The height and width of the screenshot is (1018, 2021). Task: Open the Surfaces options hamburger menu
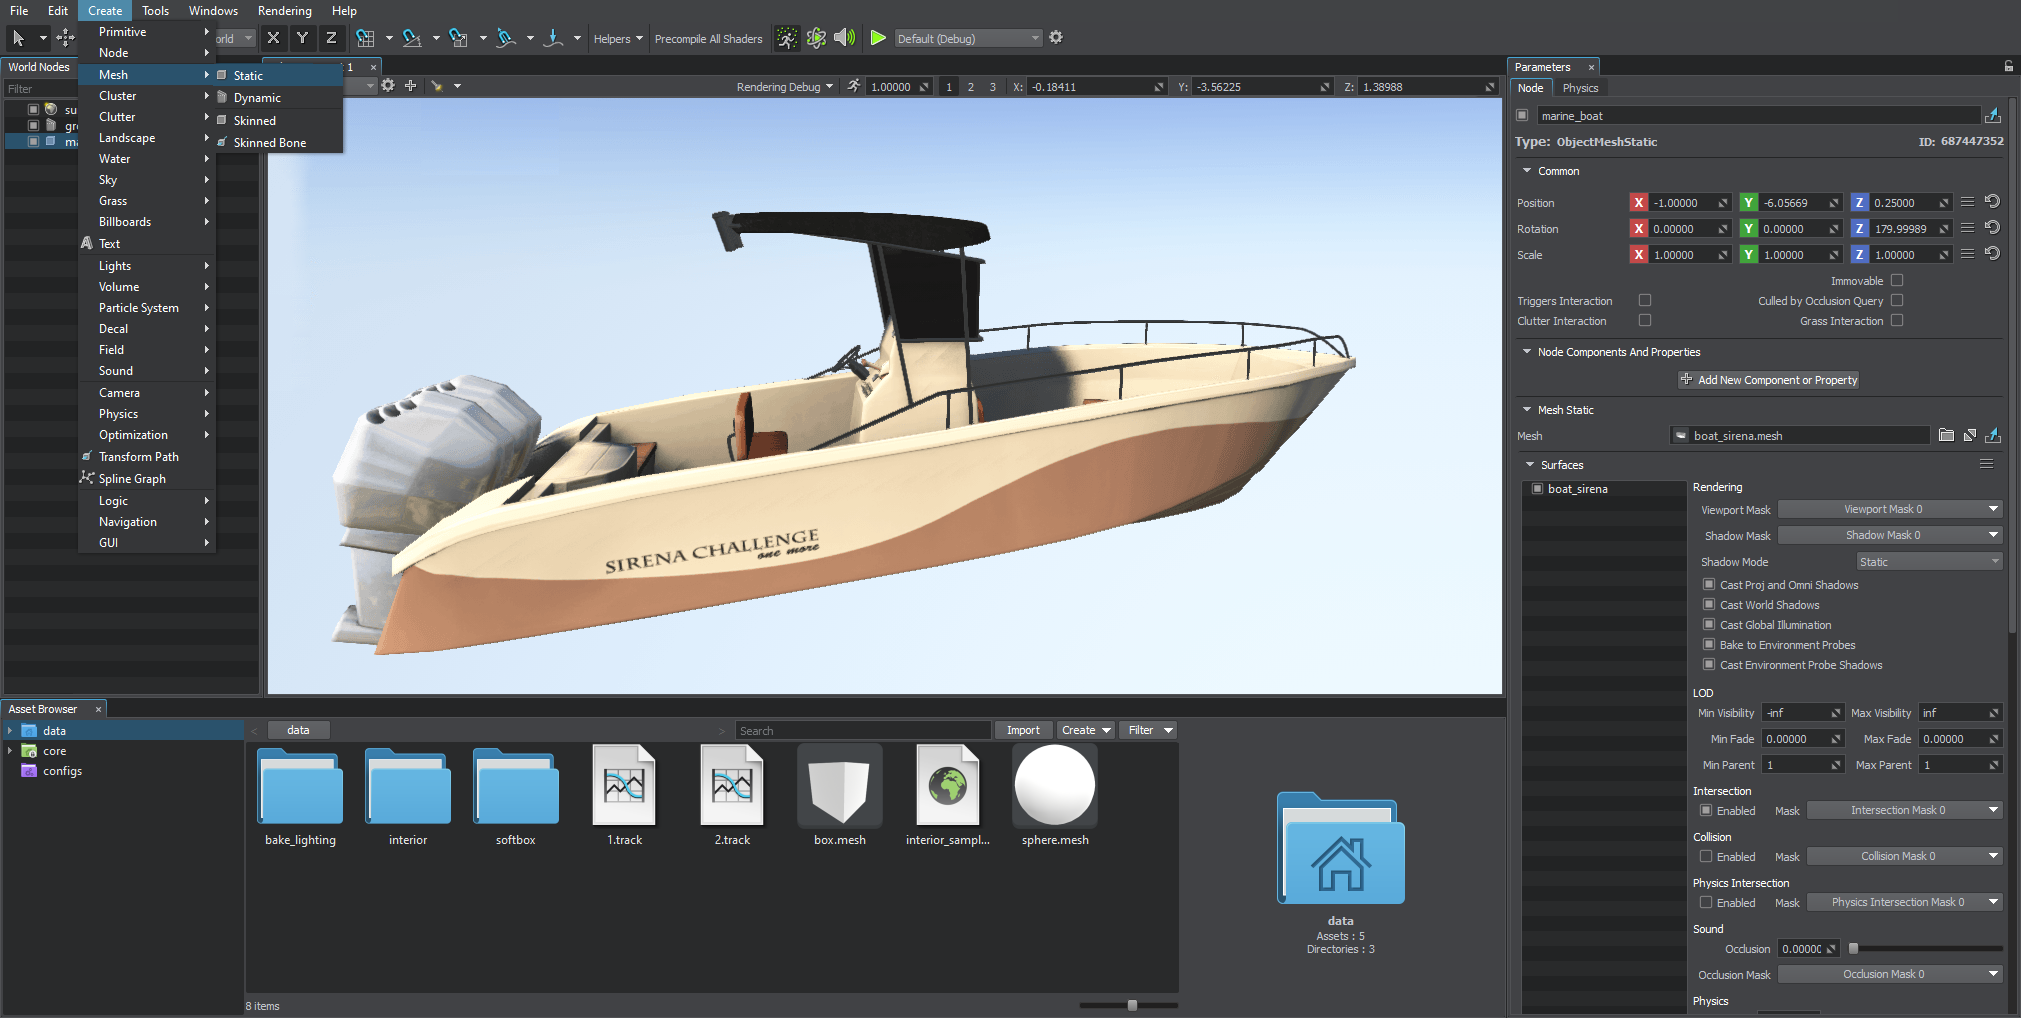1986,464
